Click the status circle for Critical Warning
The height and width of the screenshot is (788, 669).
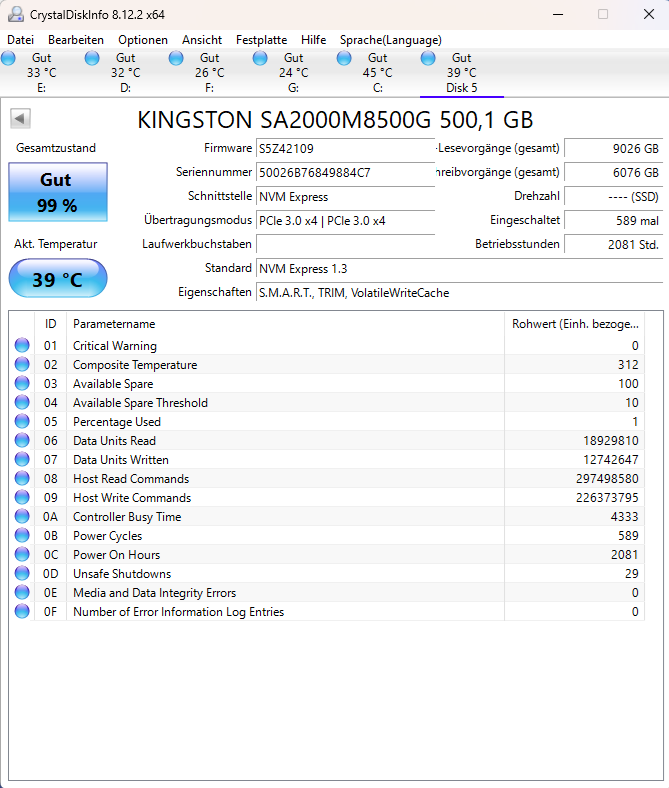[x=22, y=345]
